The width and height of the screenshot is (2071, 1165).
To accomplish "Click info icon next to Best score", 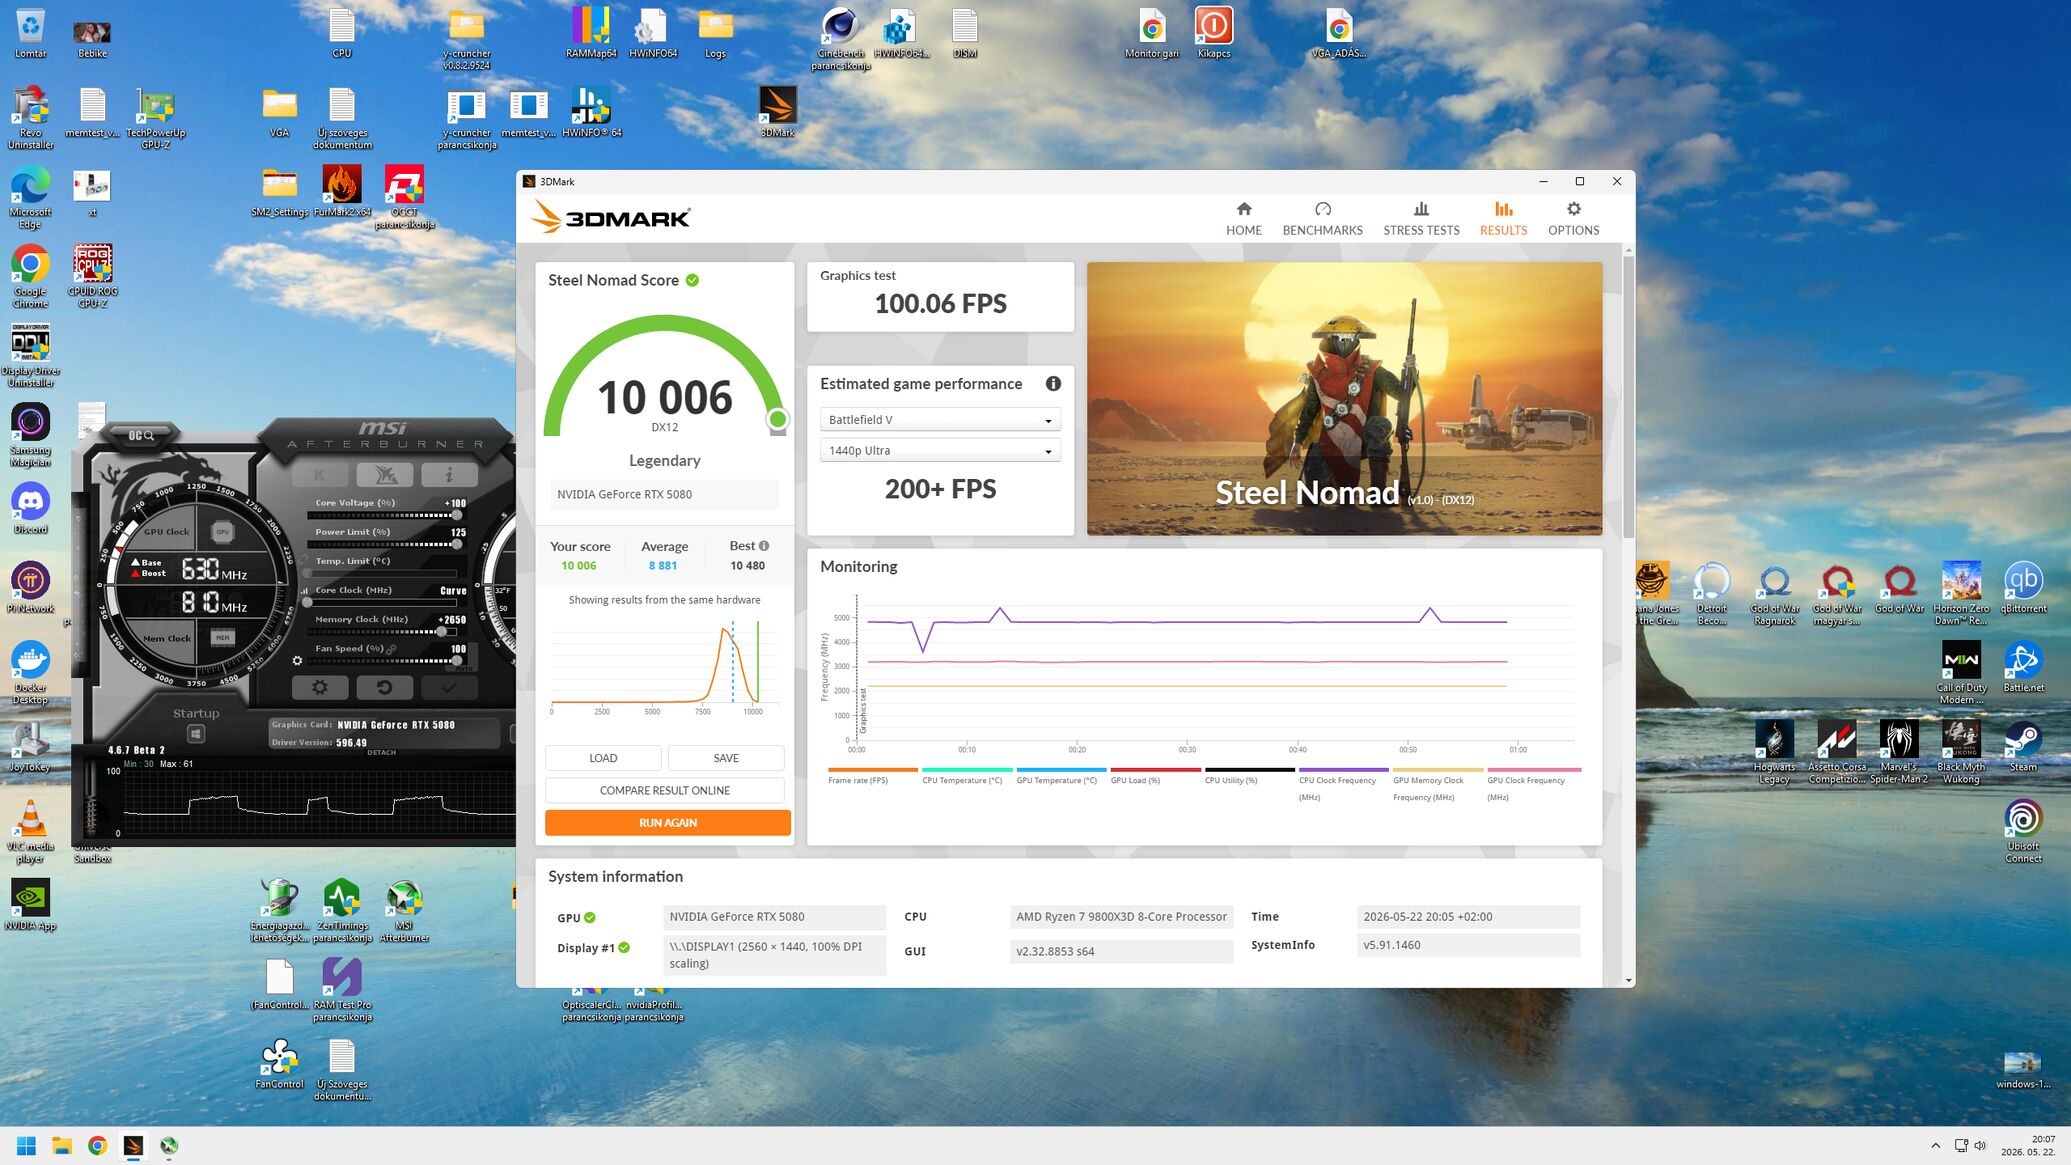I will click(764, 546).
